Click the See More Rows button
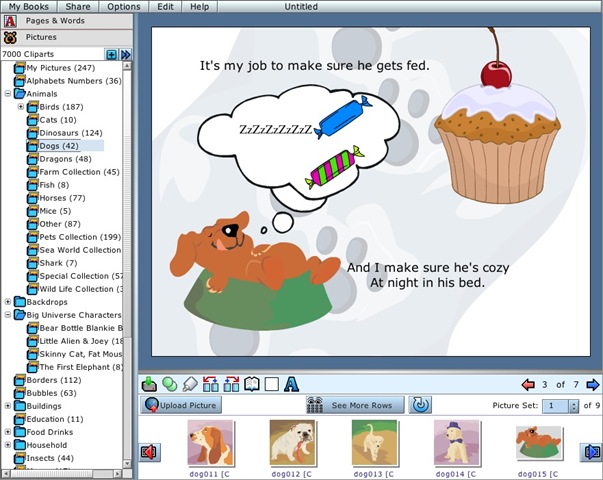Screen dimensions: 603x480 [355, 405]
